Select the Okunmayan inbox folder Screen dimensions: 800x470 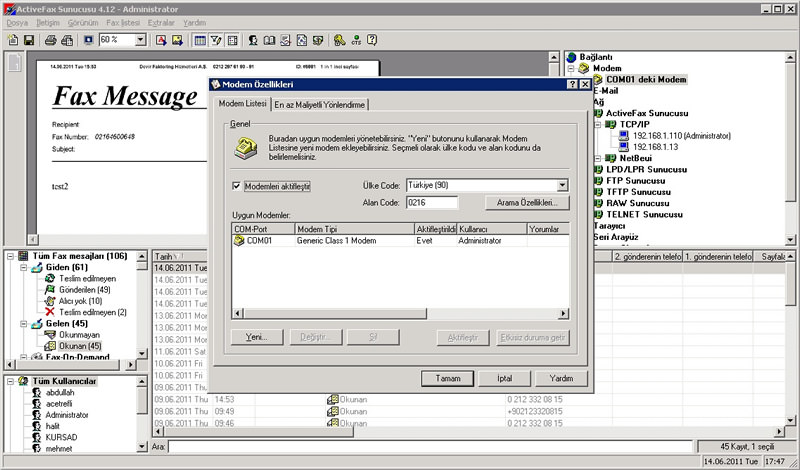(79, 335)
